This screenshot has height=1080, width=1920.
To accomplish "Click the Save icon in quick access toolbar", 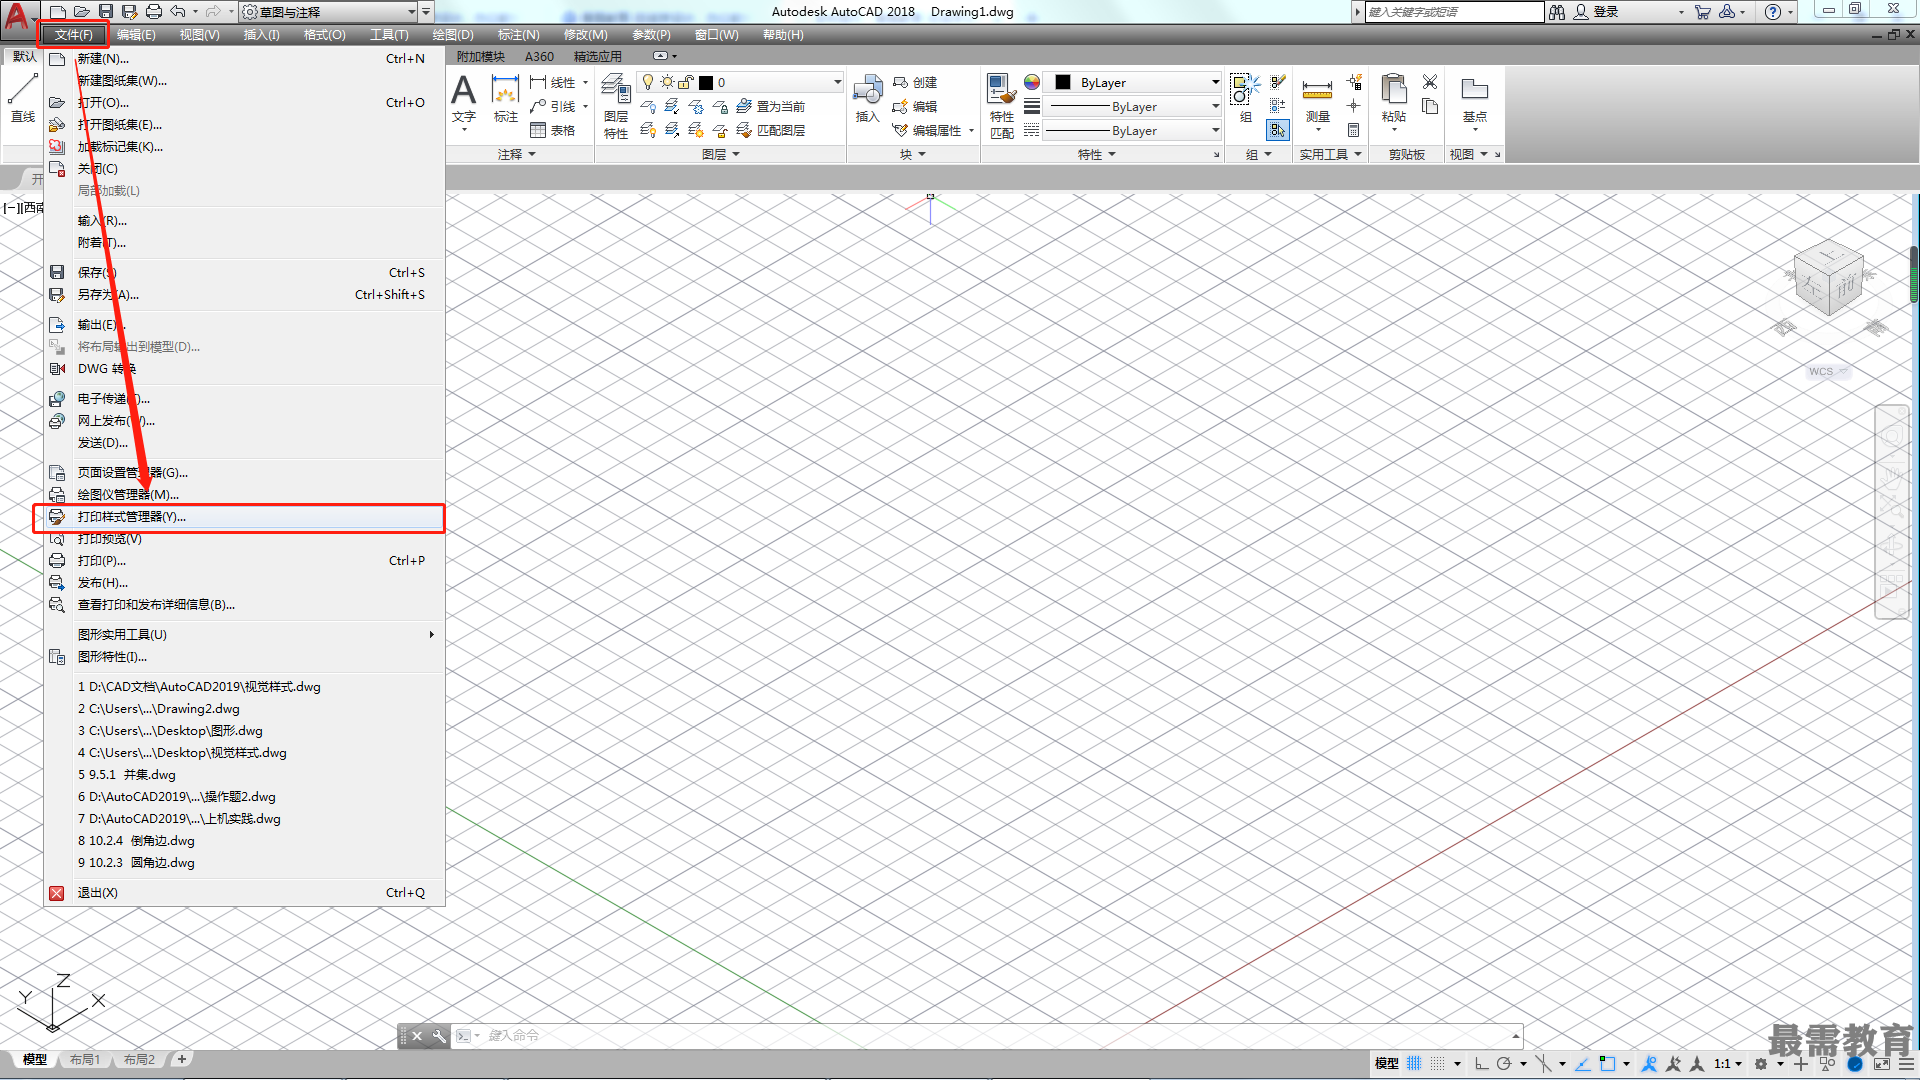I will 106,12.
